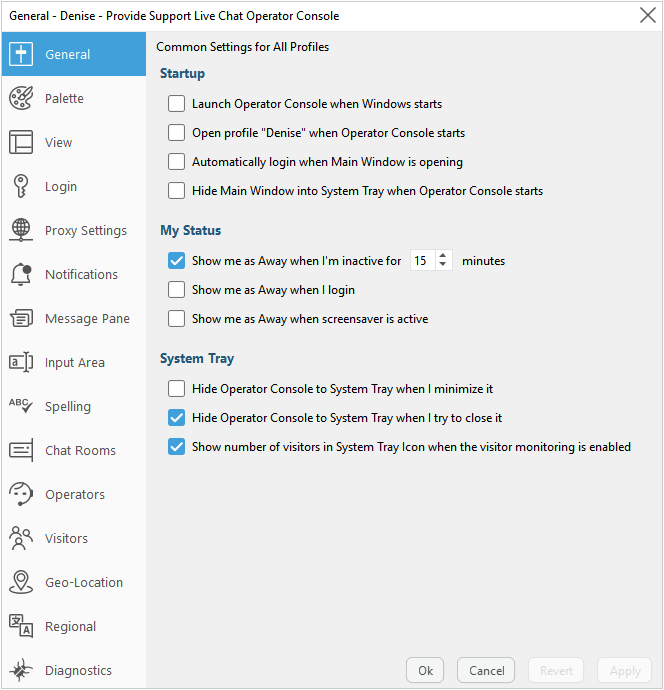Click the Proxy Settings globe icon
This screenshot has width=664, height=690.
[x=21, y=230]
